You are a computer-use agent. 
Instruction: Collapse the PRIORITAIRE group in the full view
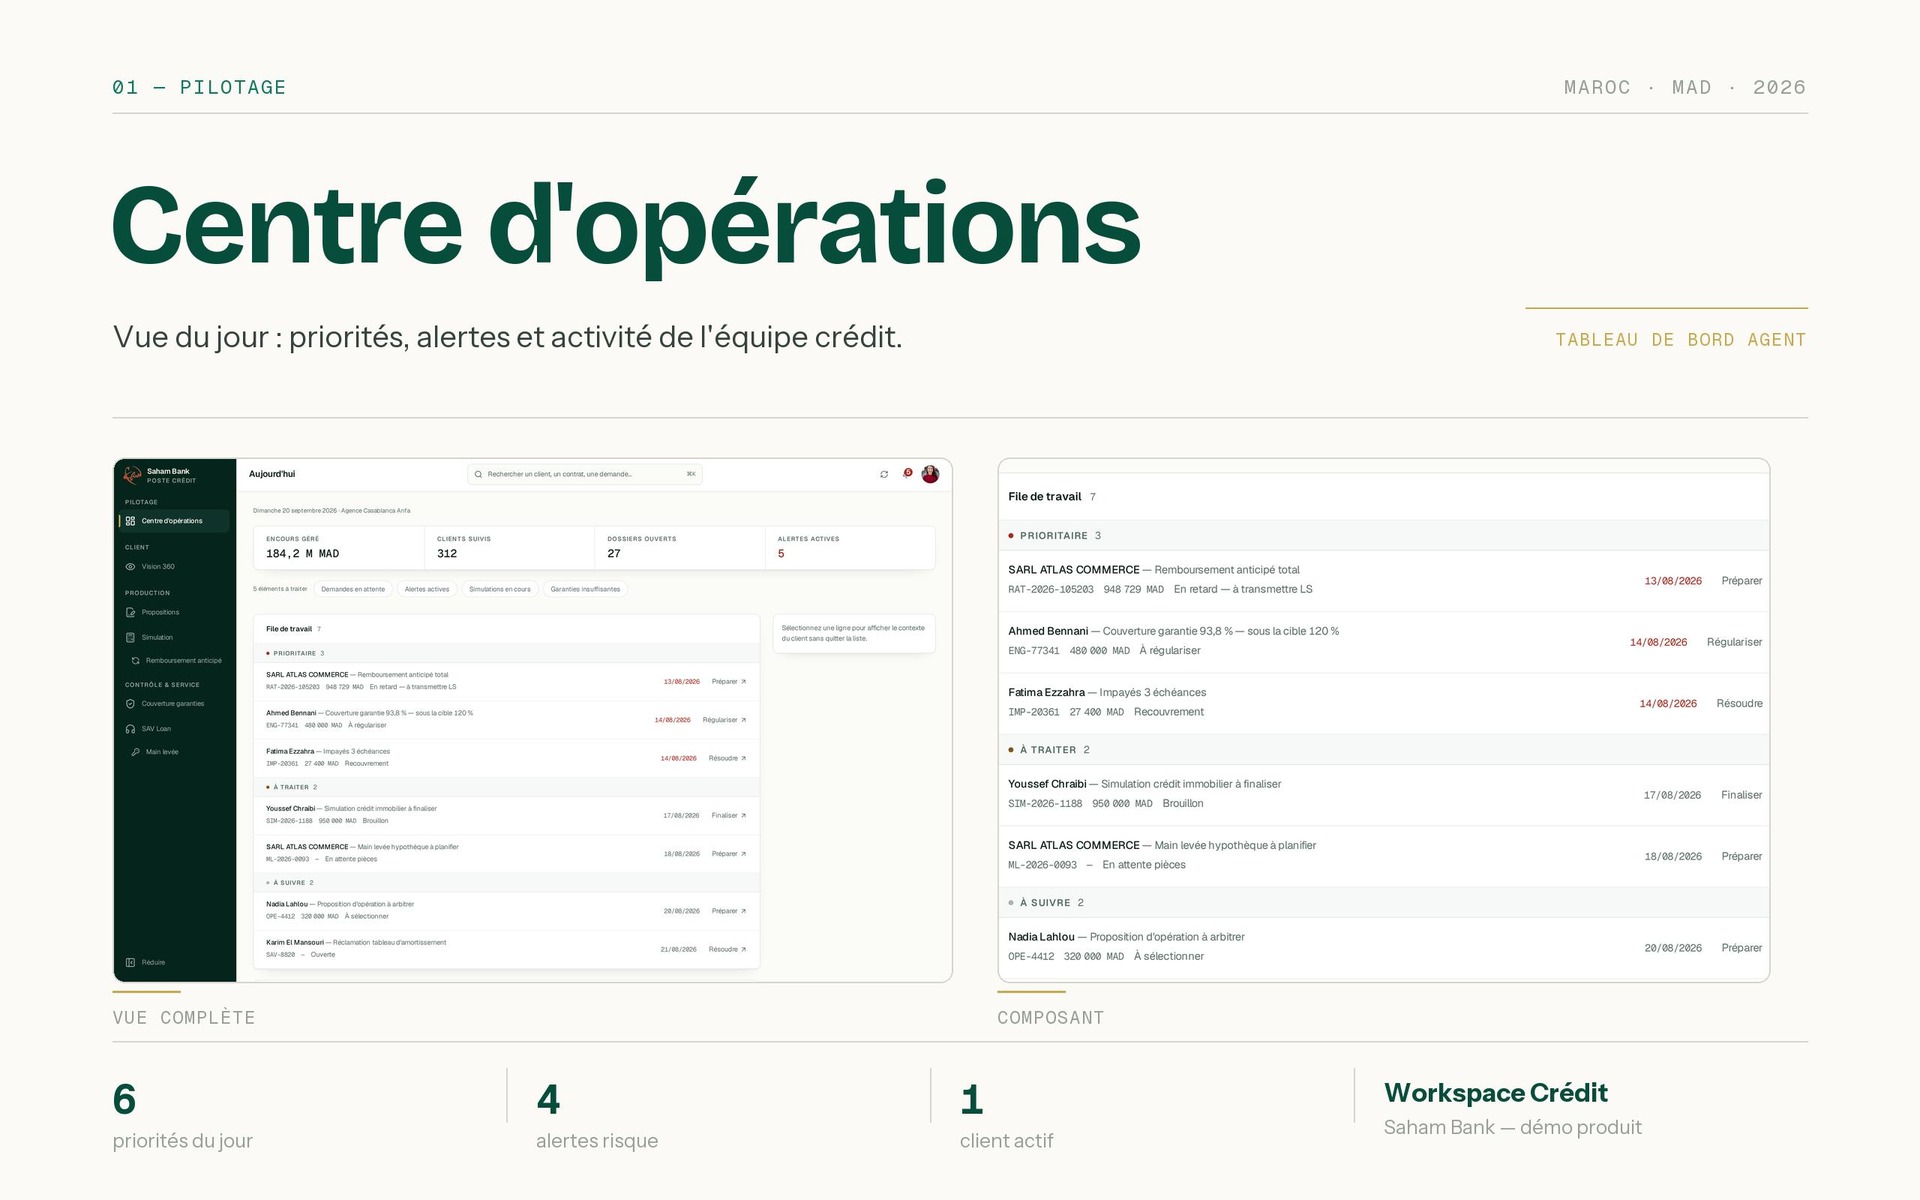[507, 653]
